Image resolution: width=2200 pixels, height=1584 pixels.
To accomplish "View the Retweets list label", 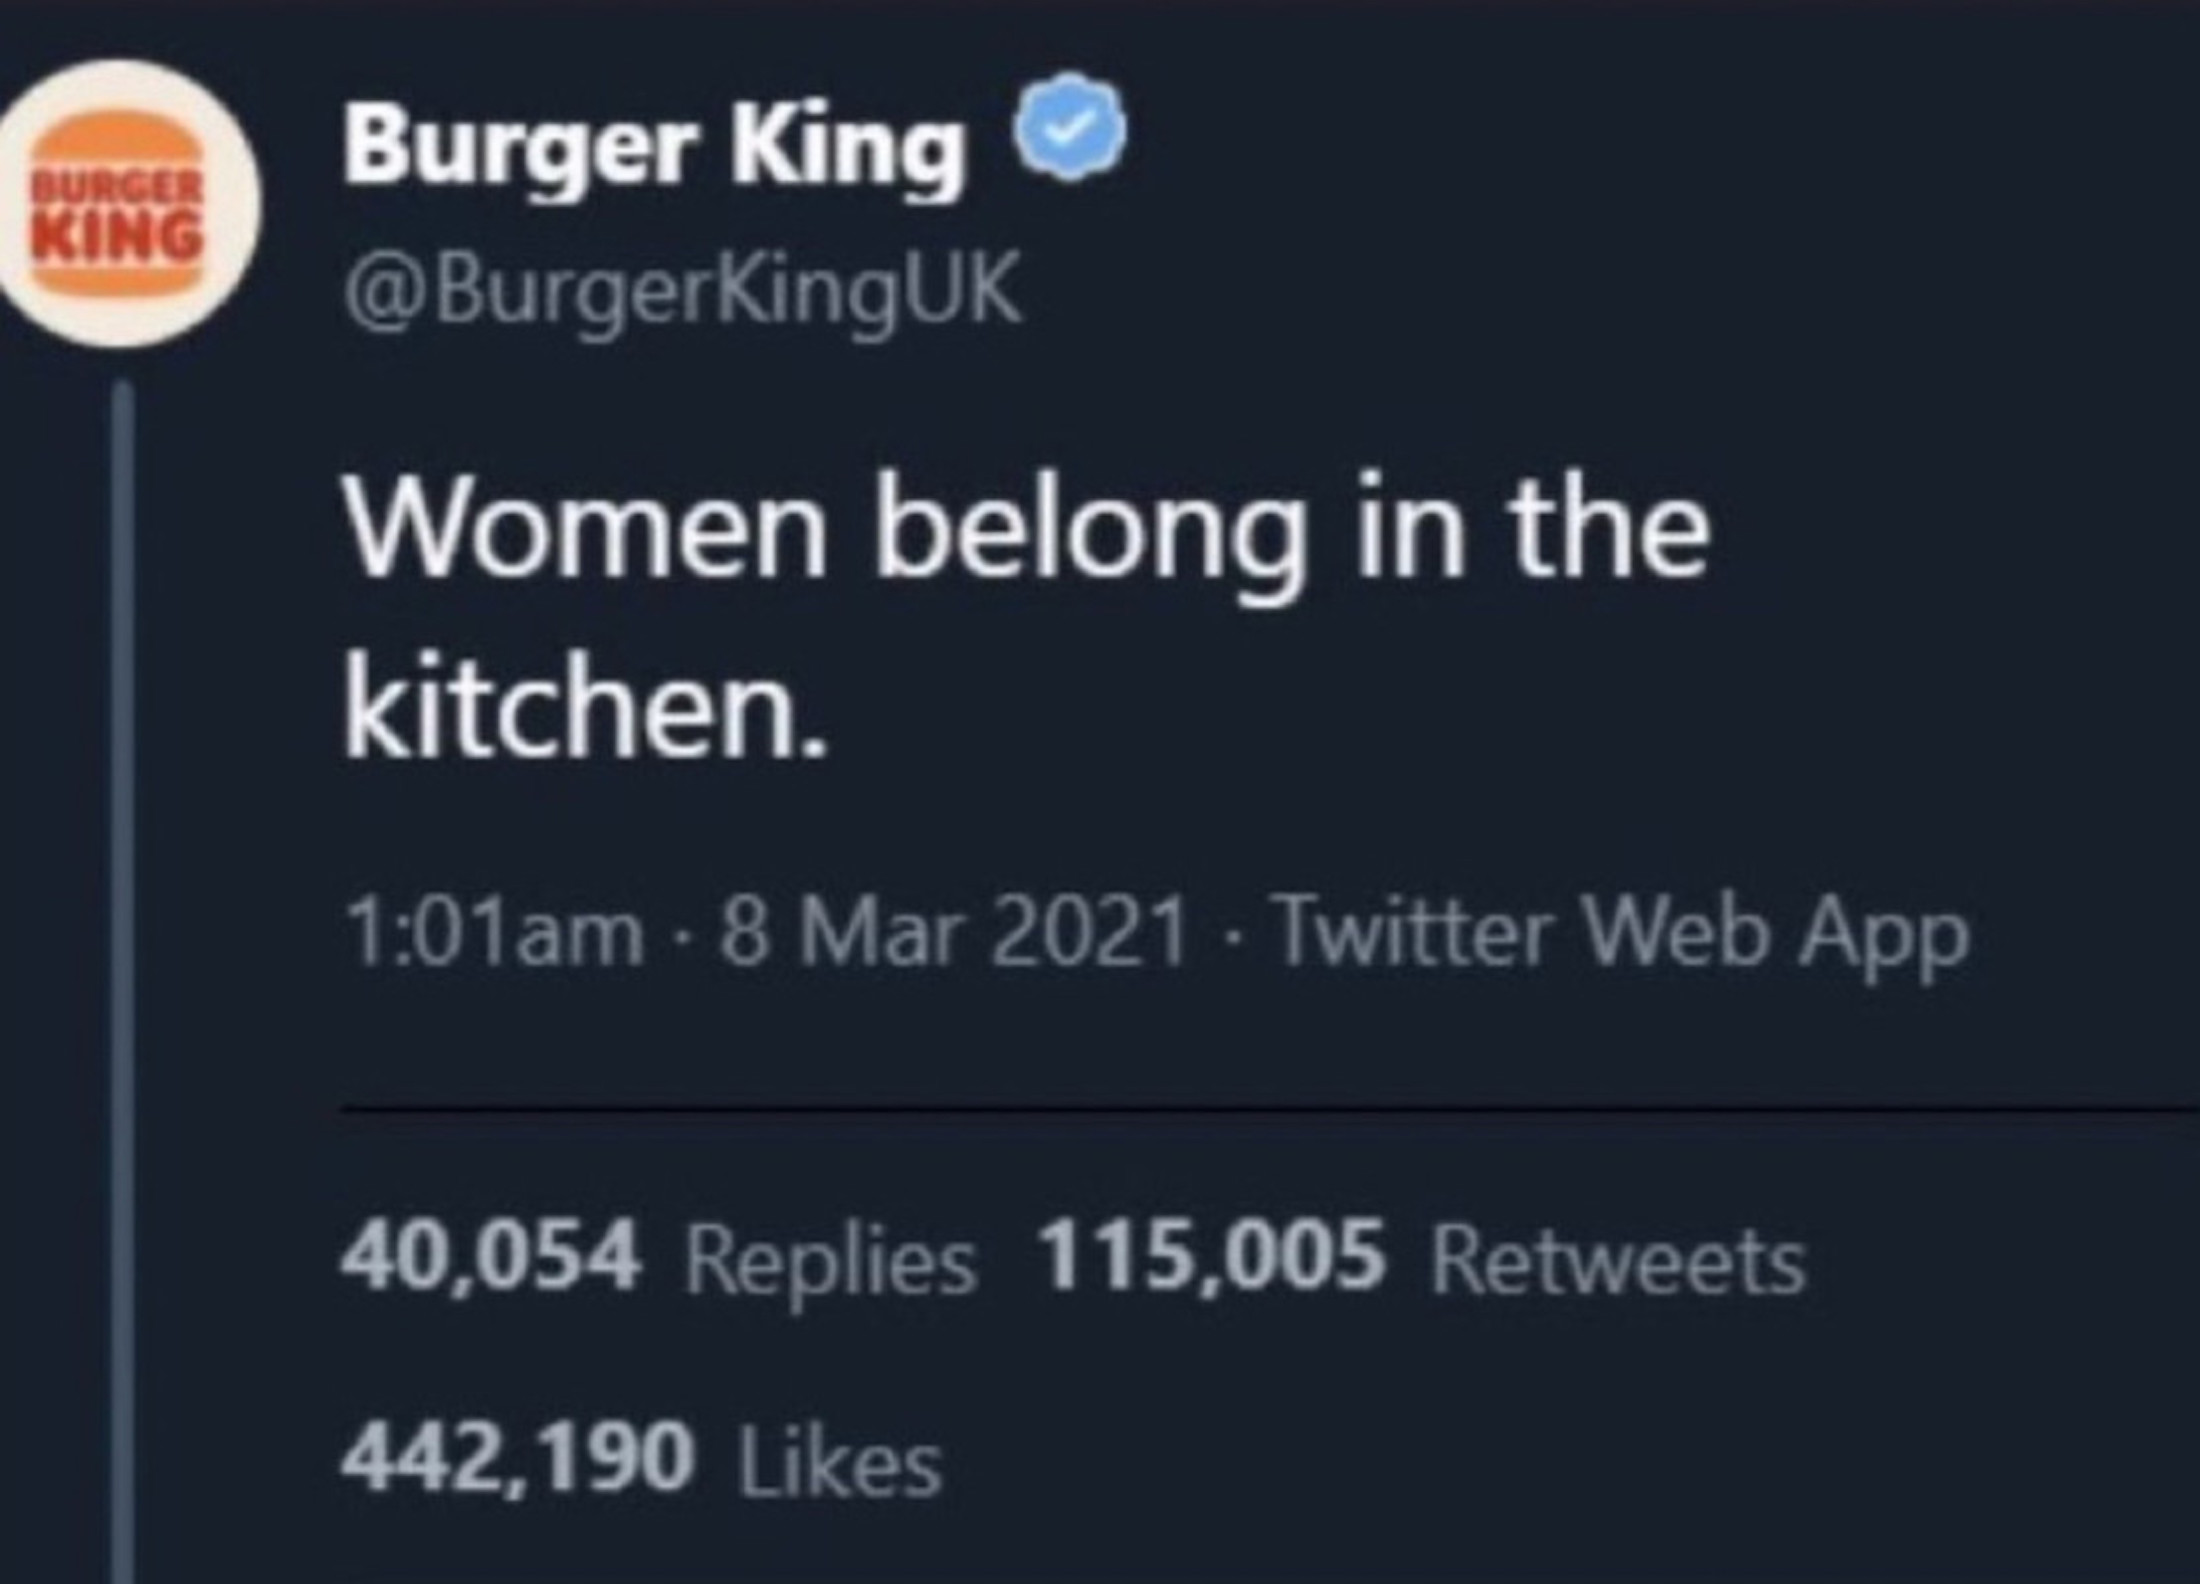I will click(x=1618, y=1262).
